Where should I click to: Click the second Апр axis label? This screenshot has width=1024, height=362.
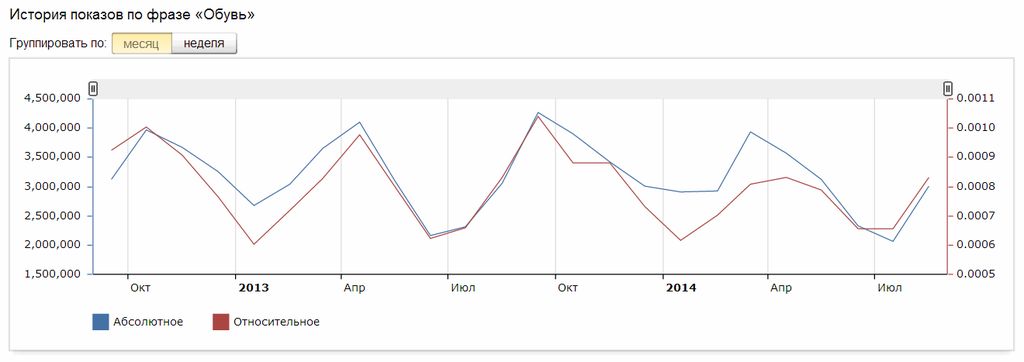tap(781, 288)
